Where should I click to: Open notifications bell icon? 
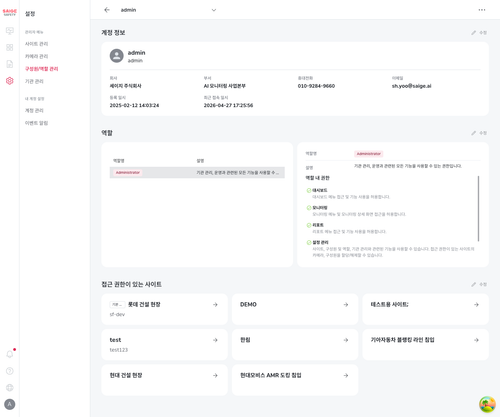[x=10, y=354]
